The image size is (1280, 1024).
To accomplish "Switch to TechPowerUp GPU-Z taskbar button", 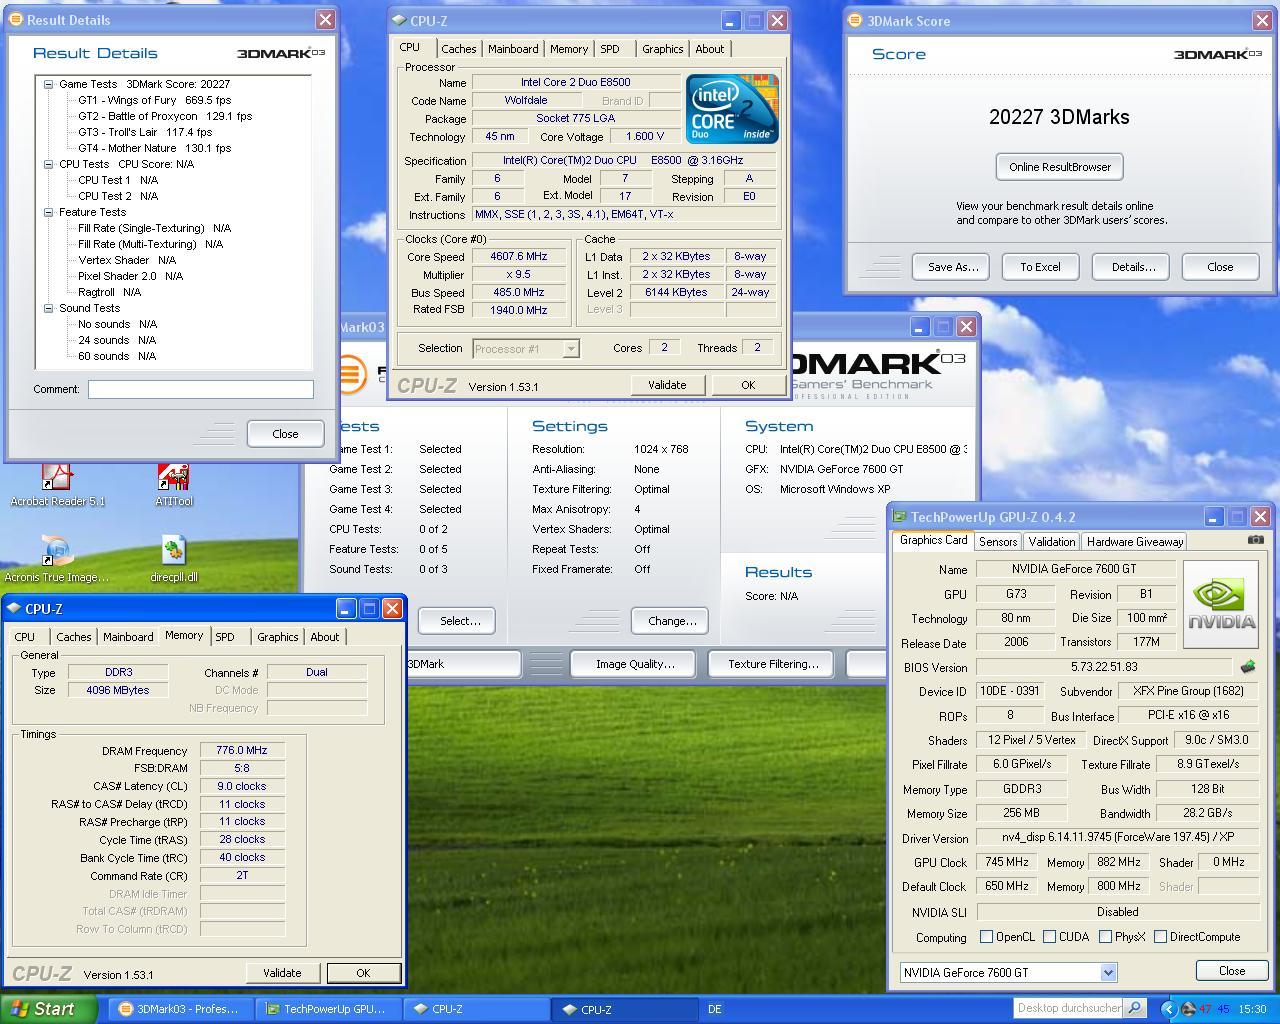I will coord(326,1009).
